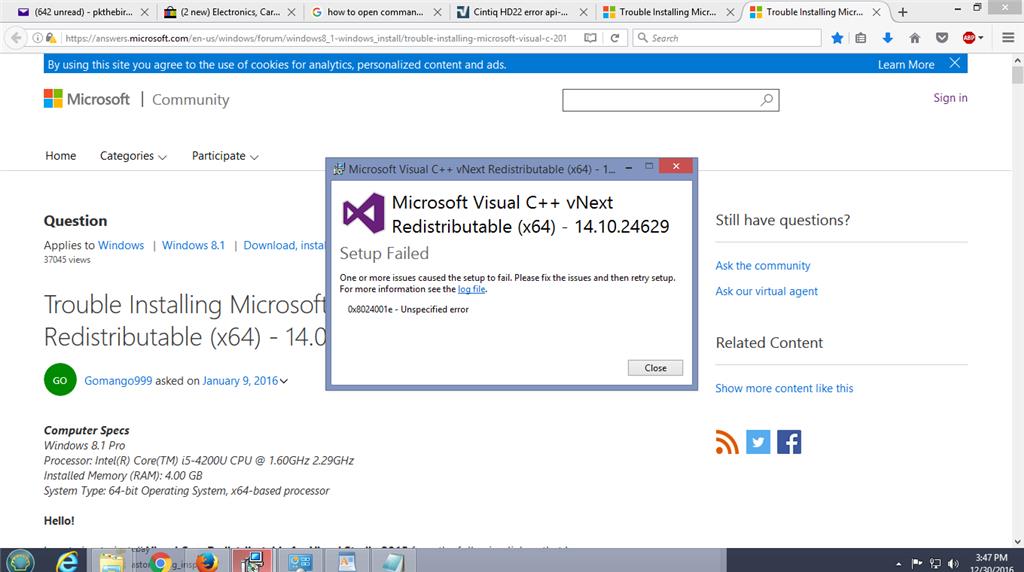Click the community search magnifier icon
1024x572 pixels.
767,99
